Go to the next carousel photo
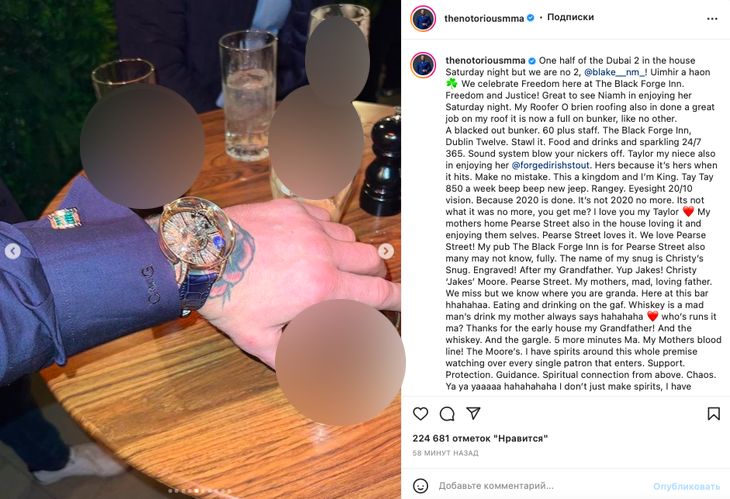 point(385,251)
